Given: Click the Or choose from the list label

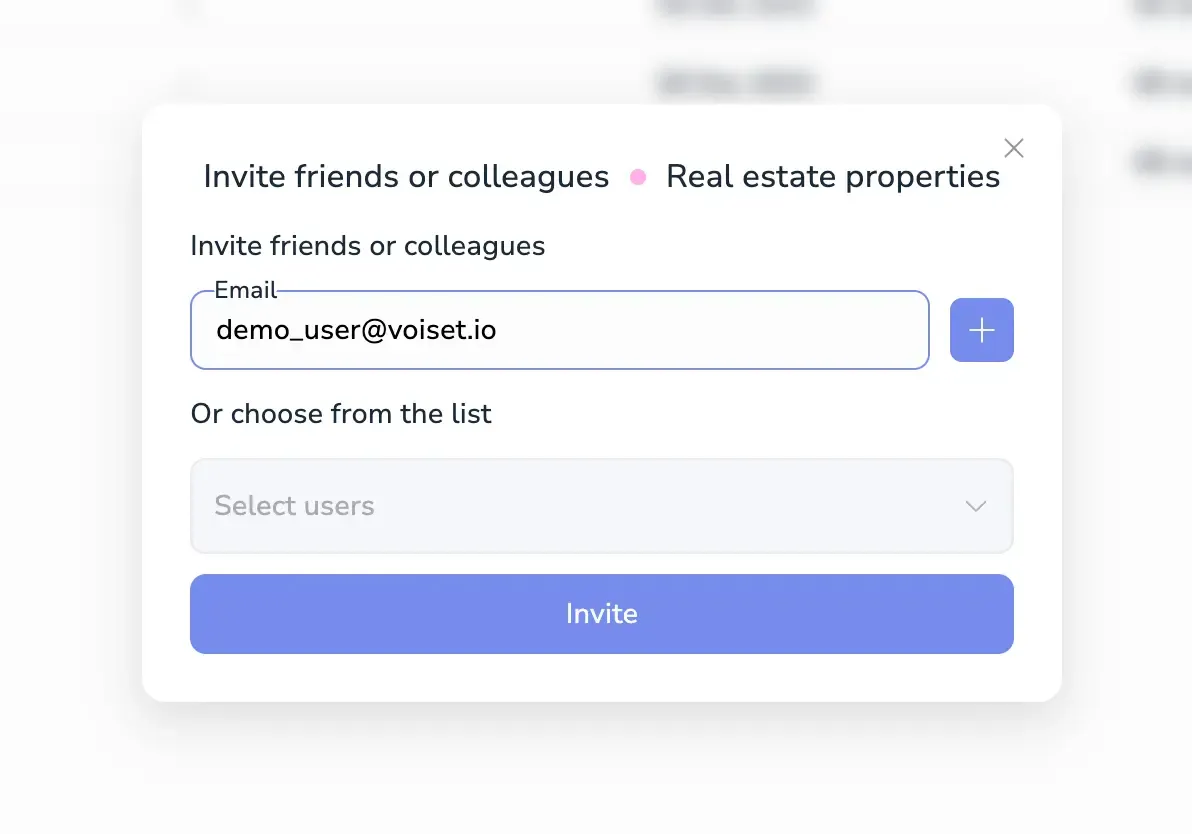Looking at the screenshot, I should click(x=341, y=414).
